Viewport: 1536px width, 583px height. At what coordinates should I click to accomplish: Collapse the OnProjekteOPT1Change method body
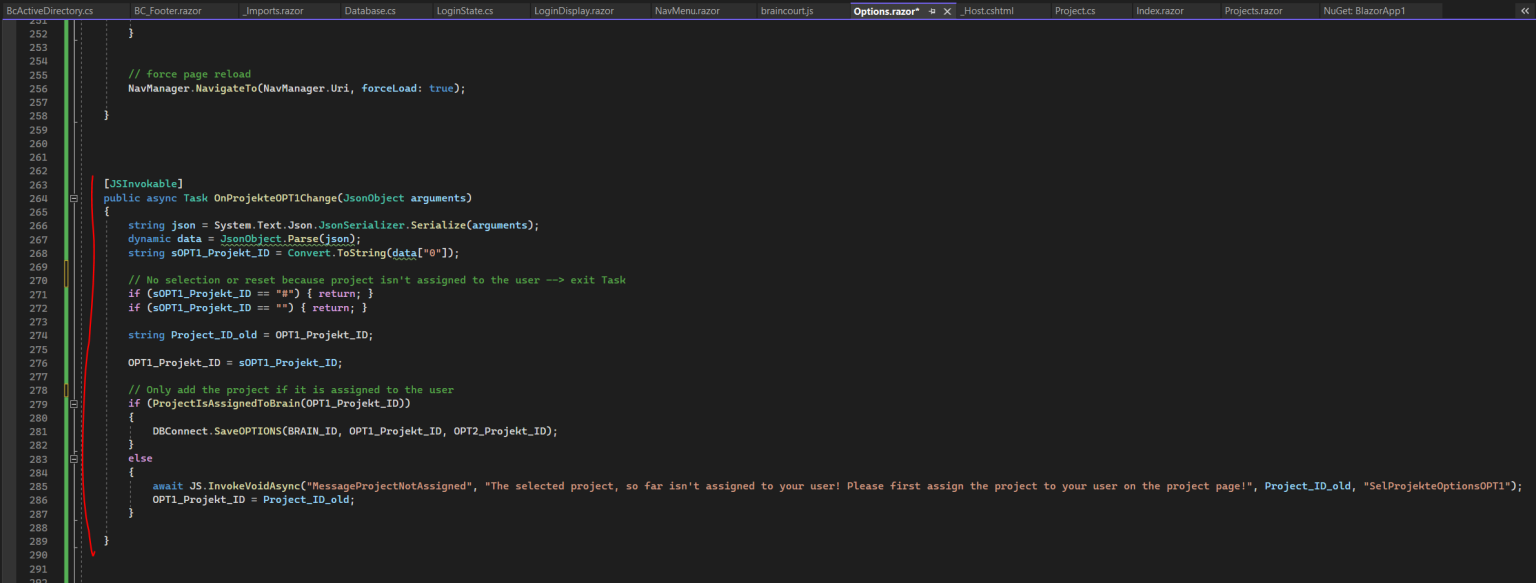click(74, 198)
